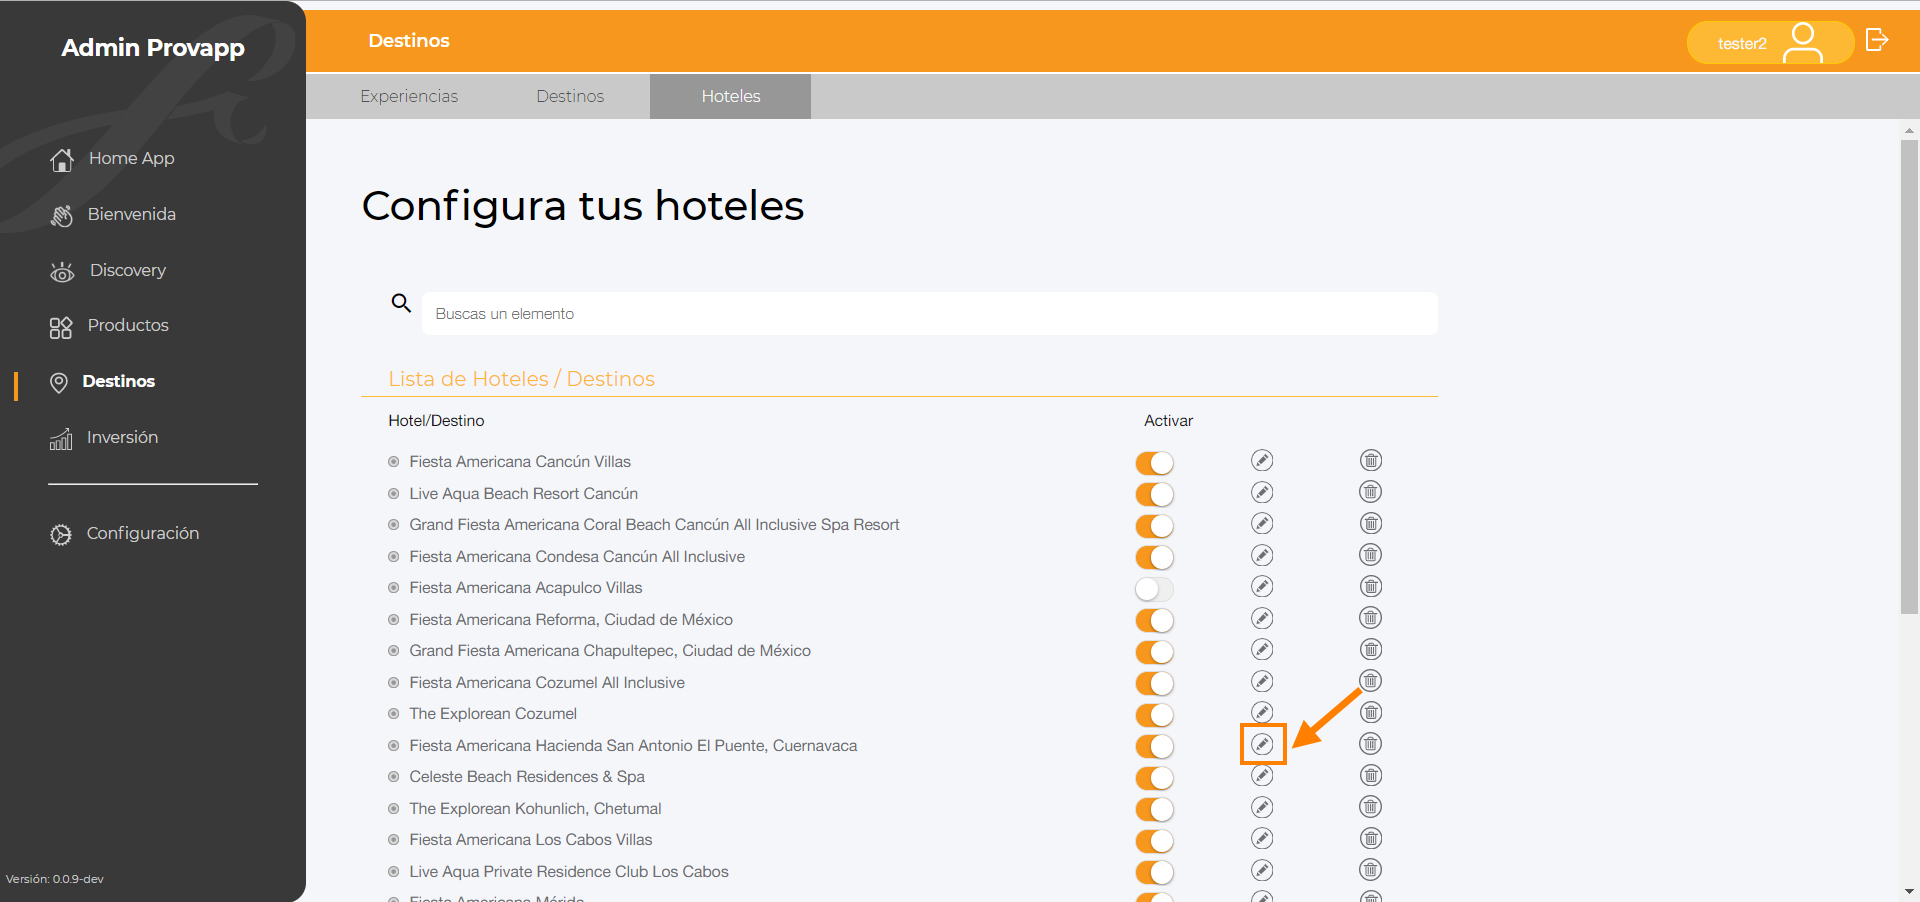Edit Live Aqua Private Residence Club entry
Viewport: 1920px width, 902px height.
pyautogui.click(x=1262, y=870)
